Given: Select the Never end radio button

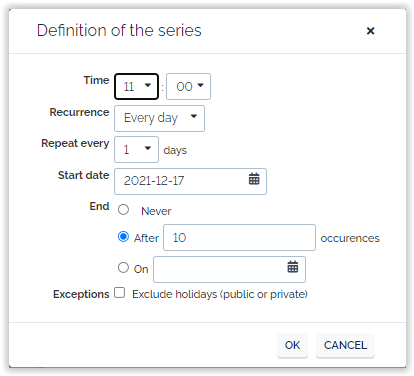Looking at the screenshot, I should [123, 210].
